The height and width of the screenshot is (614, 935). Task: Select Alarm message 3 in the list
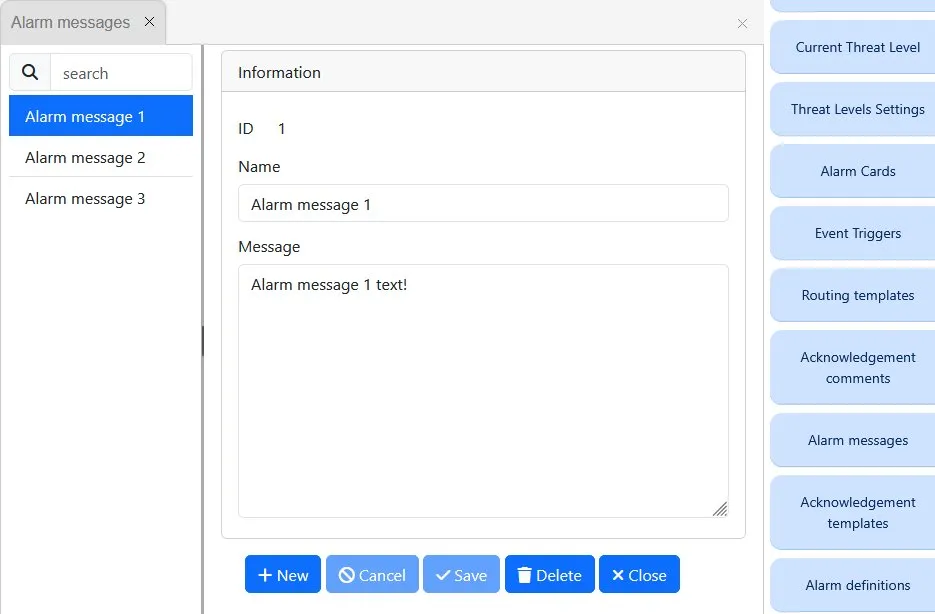(x=85, y=198)
